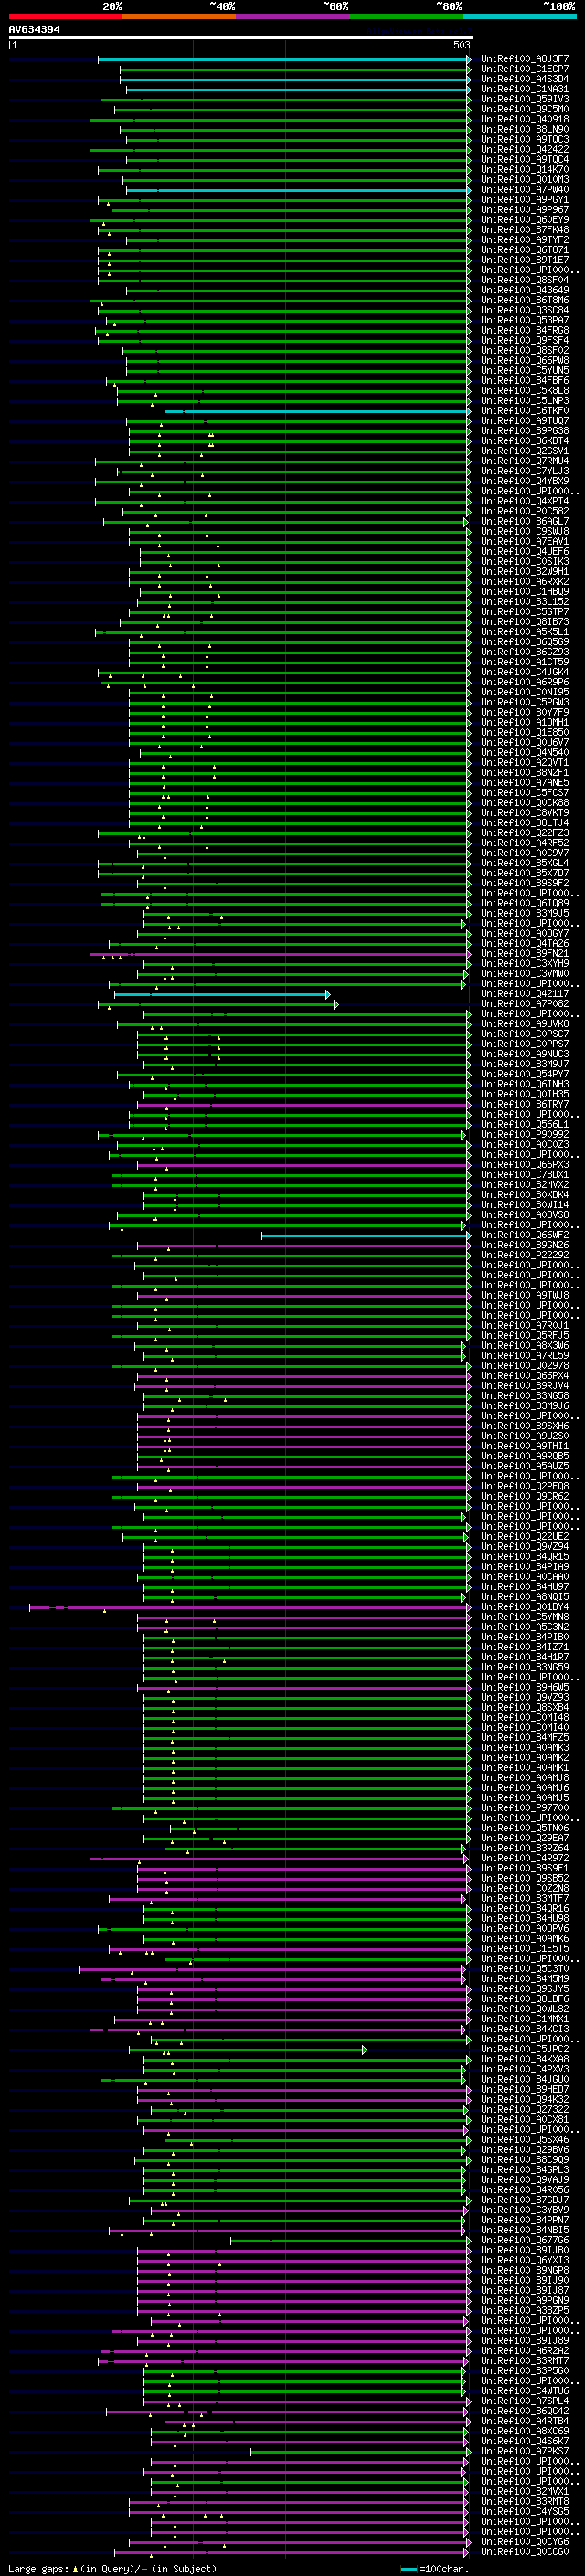Open hit UniRef100_A9TWJ8
The height and width of the screenshot is (2576, 585).
525,1295
